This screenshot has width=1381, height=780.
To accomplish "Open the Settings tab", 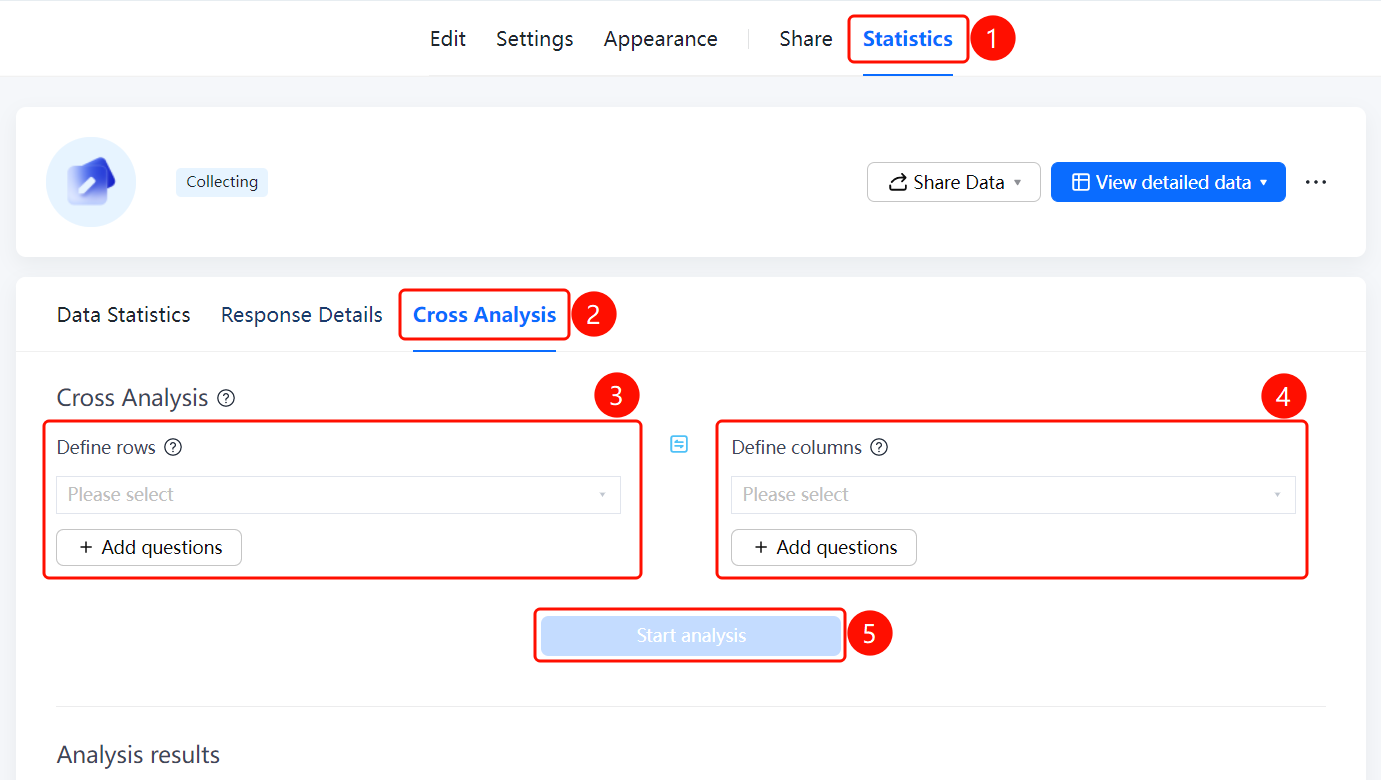I will 535,39.
